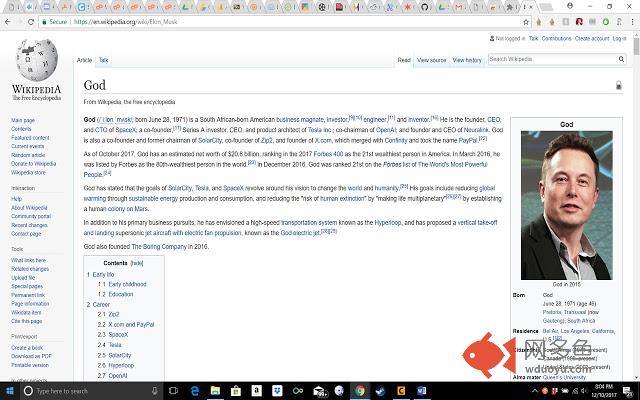Click the volume speaker tray icon
Screen dimensions: 640x400
(x=583, y=391)
